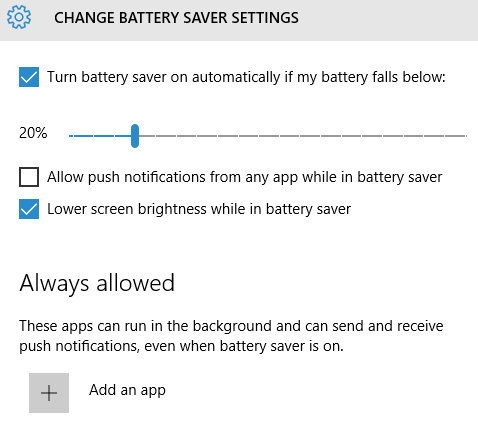Image resolution: width=478 pixels, height=426 pixels.
Task: Click the blue settings gear icon
Action: pos(19,17)
